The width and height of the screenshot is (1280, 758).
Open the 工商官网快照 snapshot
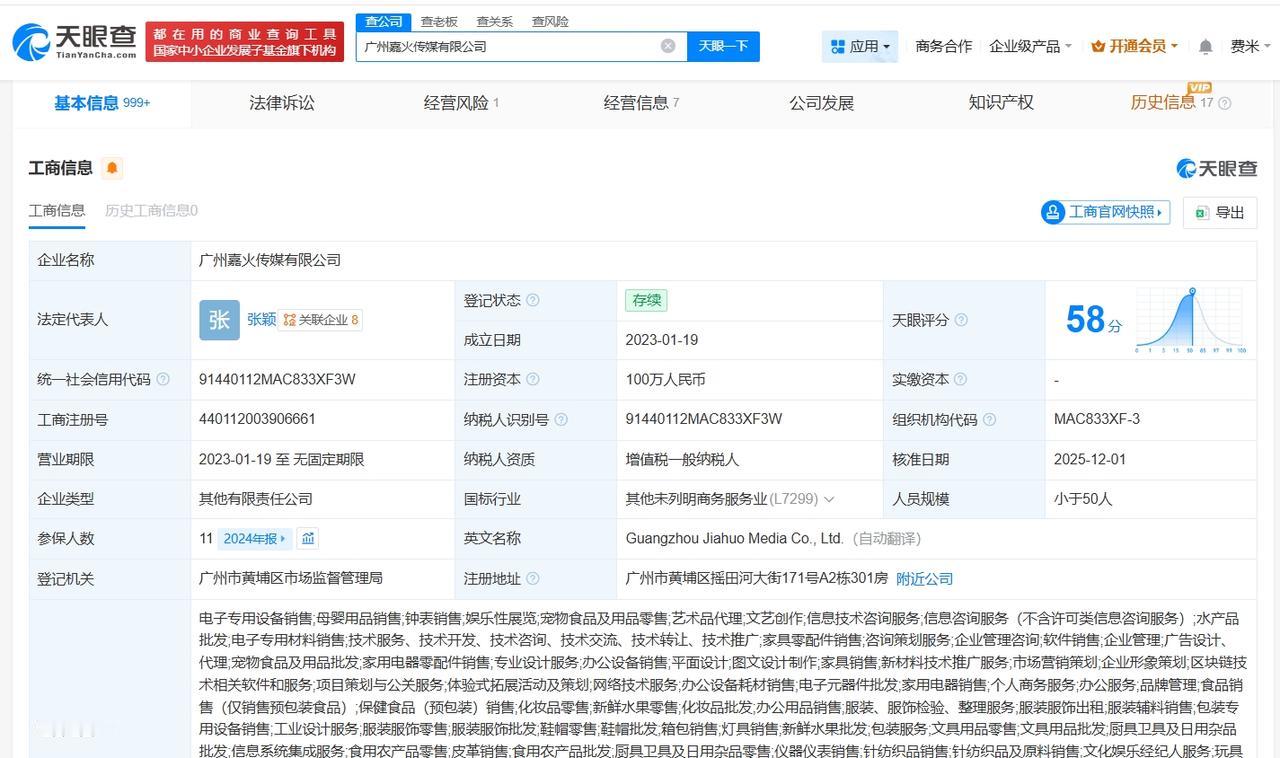(1106, 212)
